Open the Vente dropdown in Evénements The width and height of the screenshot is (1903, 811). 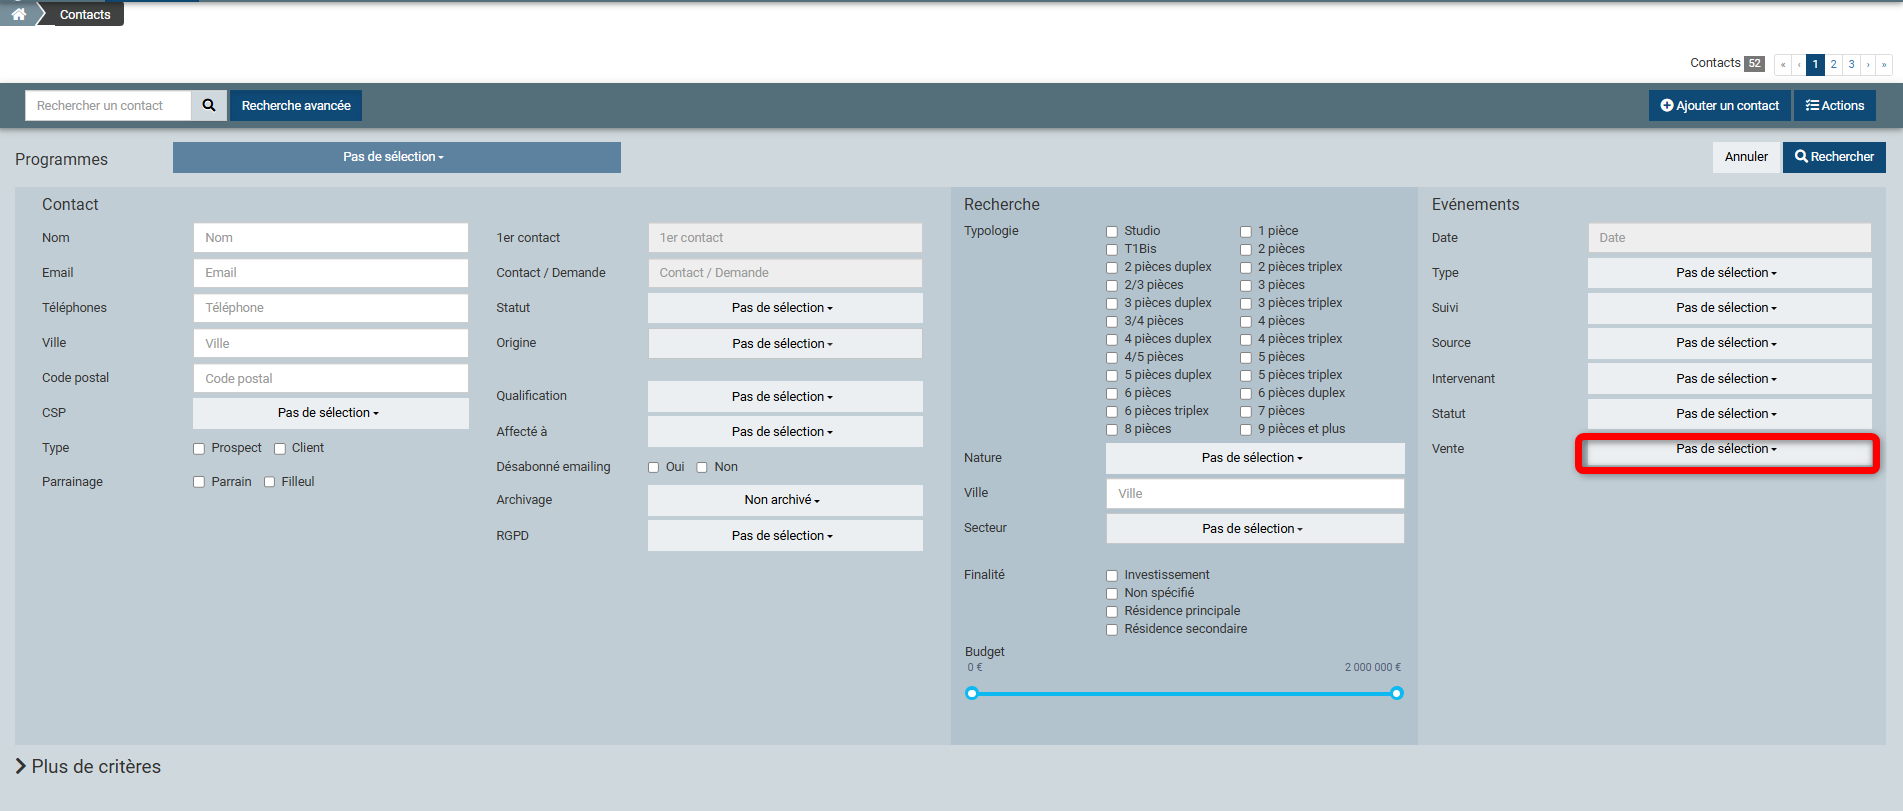click(x=1727, y=449)
